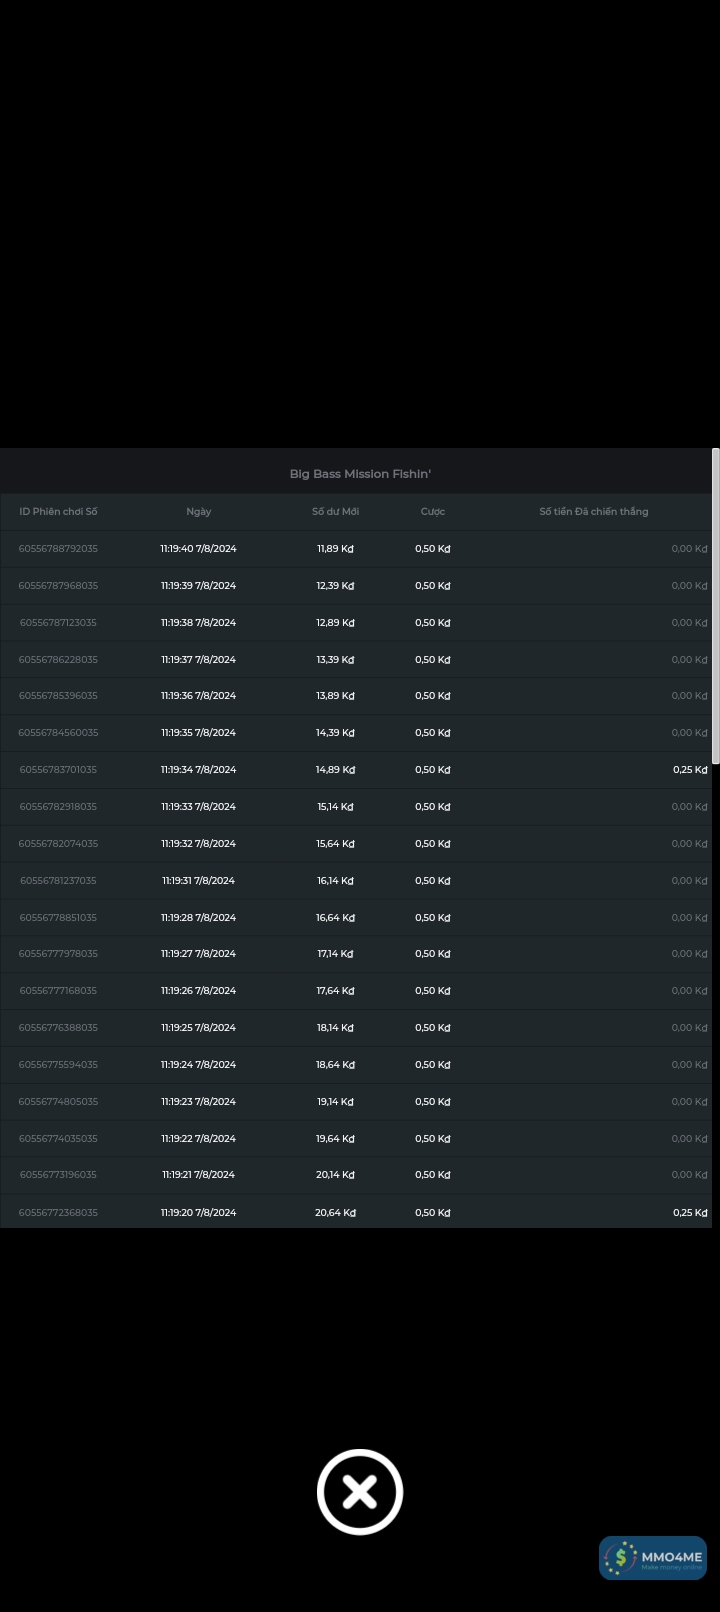The height and width of the screenshot is (1612, 720).
Task: Select the 'Số dư Mới' column header
Action: click(335, 512)
